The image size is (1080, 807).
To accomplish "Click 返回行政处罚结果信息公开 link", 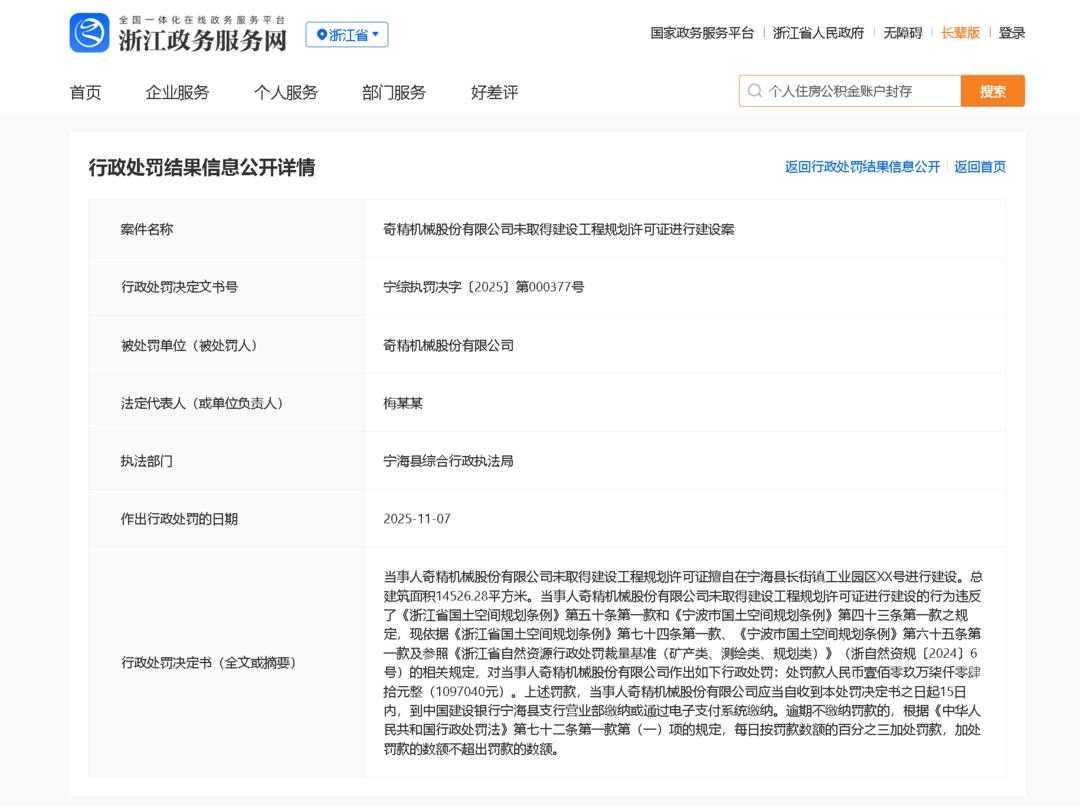I will point(862,167).
